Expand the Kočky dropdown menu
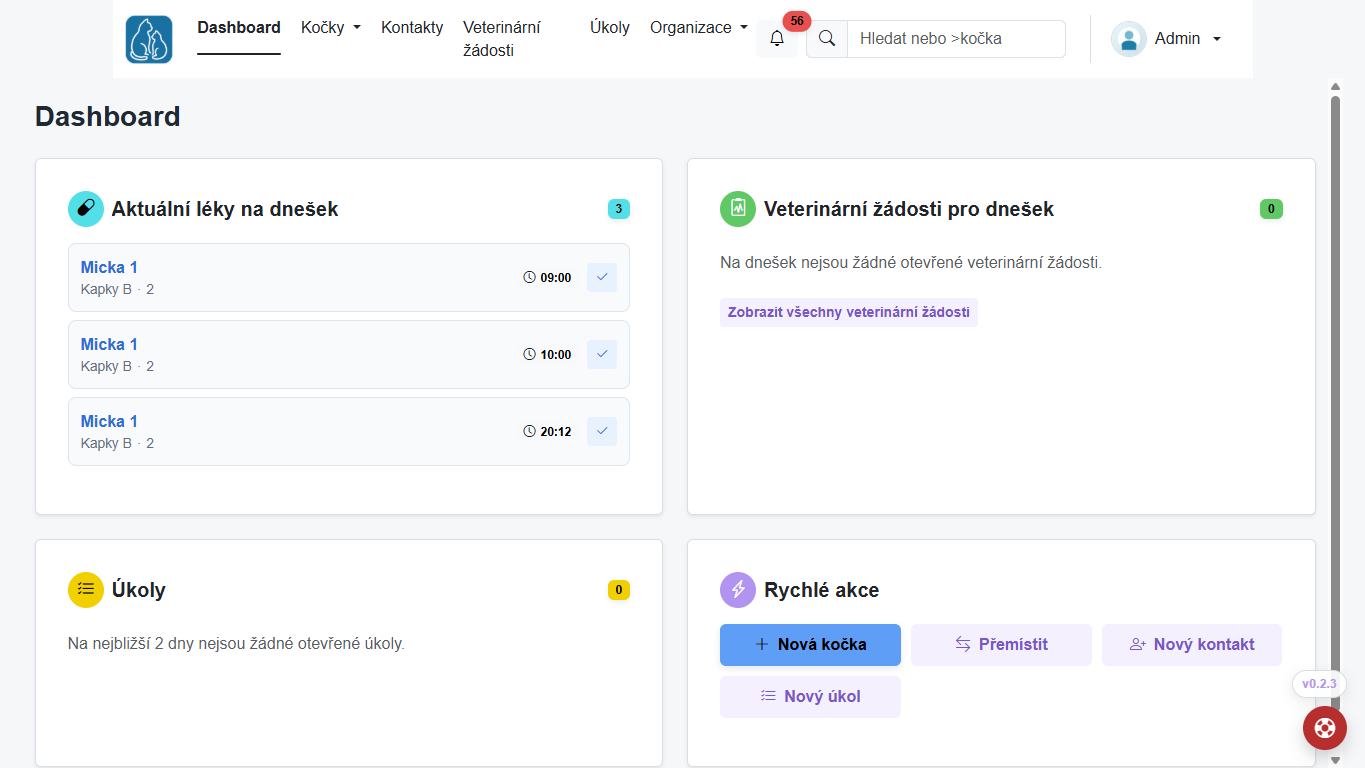 331,28
